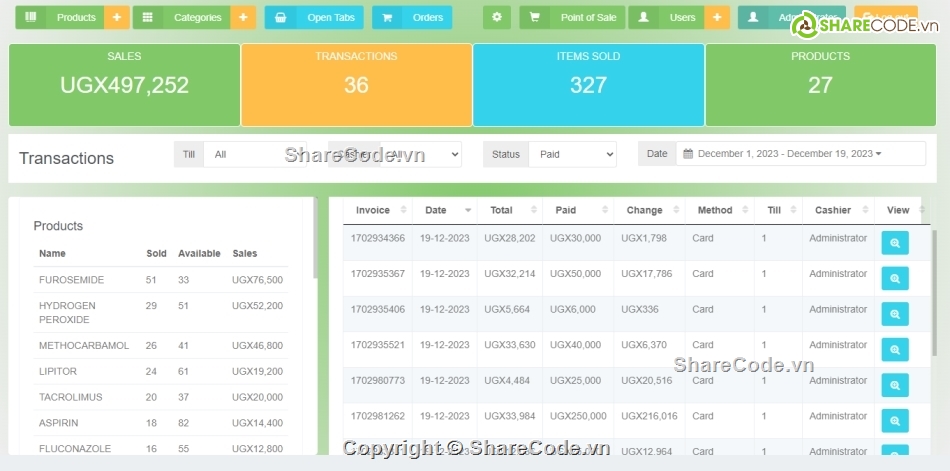The height and width of the screenshot is (471, 950).
Task: Open the view icon for invoice 1702935406
Action: click(x=895, y=314)
